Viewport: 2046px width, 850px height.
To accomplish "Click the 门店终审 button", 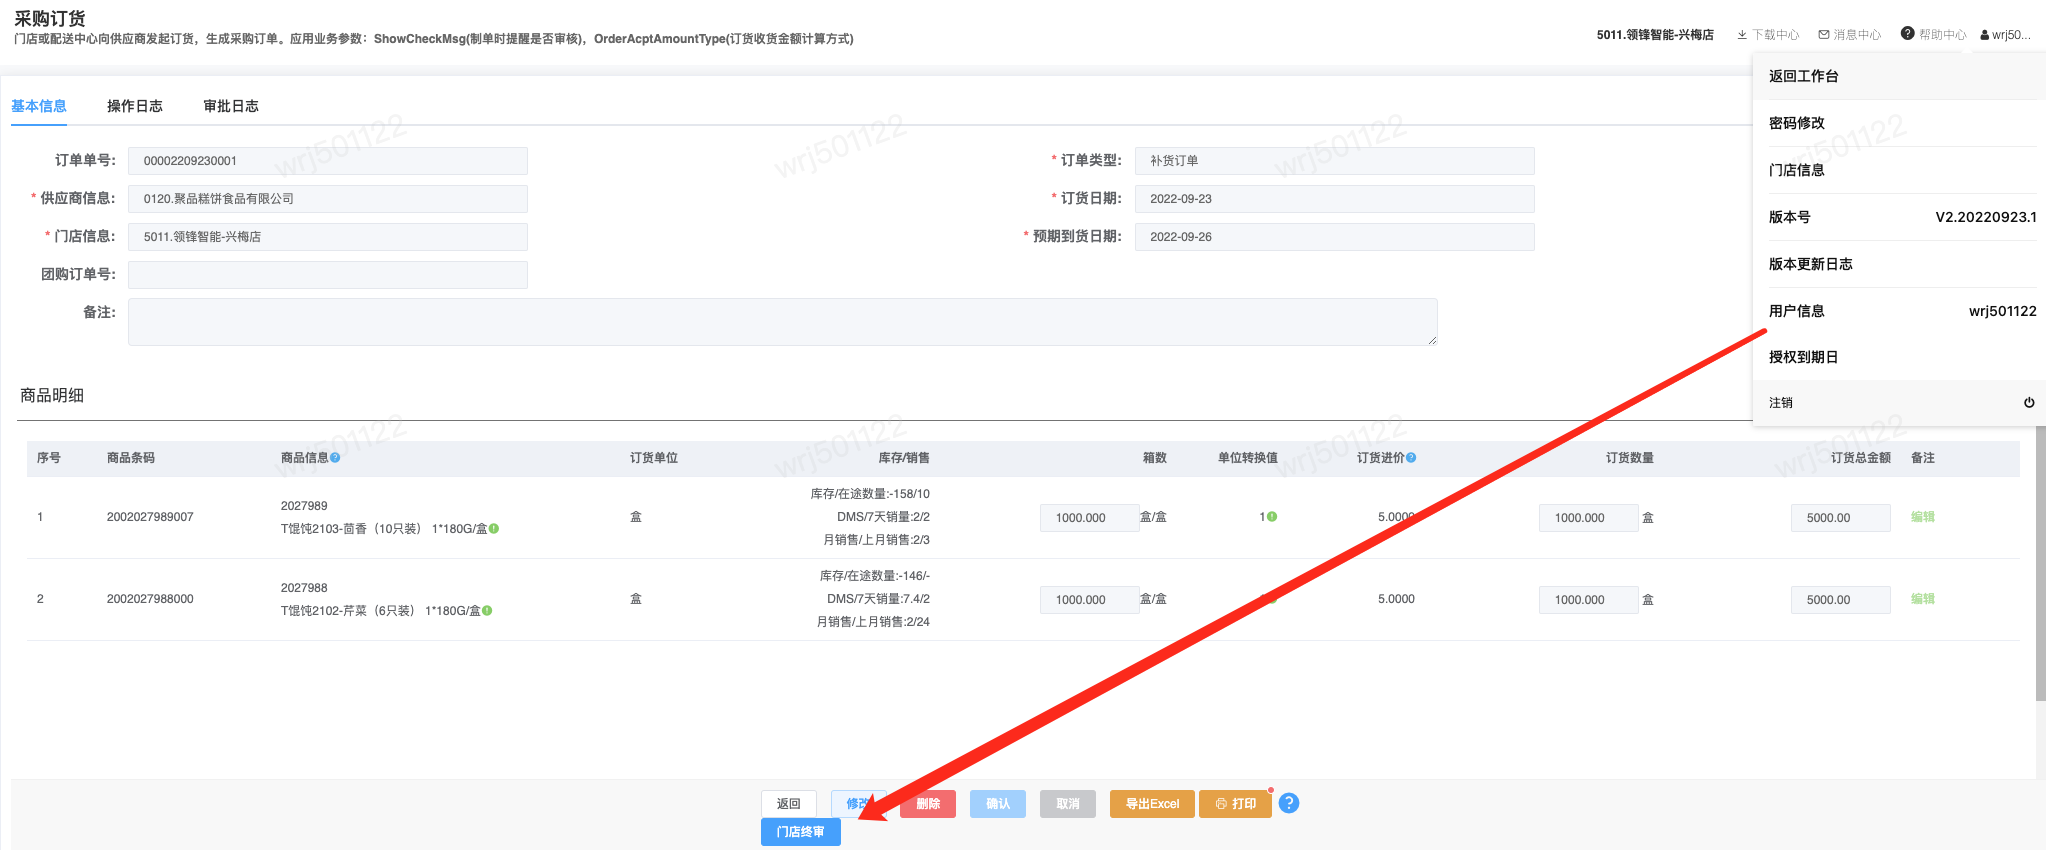I will coord(801,832).
